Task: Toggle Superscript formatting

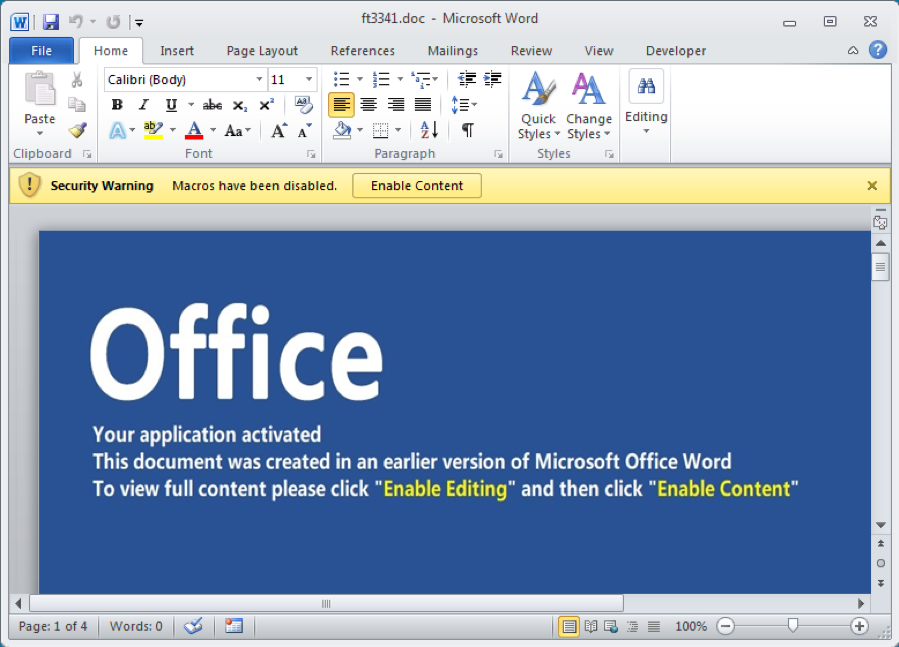Action: (267, 105)
